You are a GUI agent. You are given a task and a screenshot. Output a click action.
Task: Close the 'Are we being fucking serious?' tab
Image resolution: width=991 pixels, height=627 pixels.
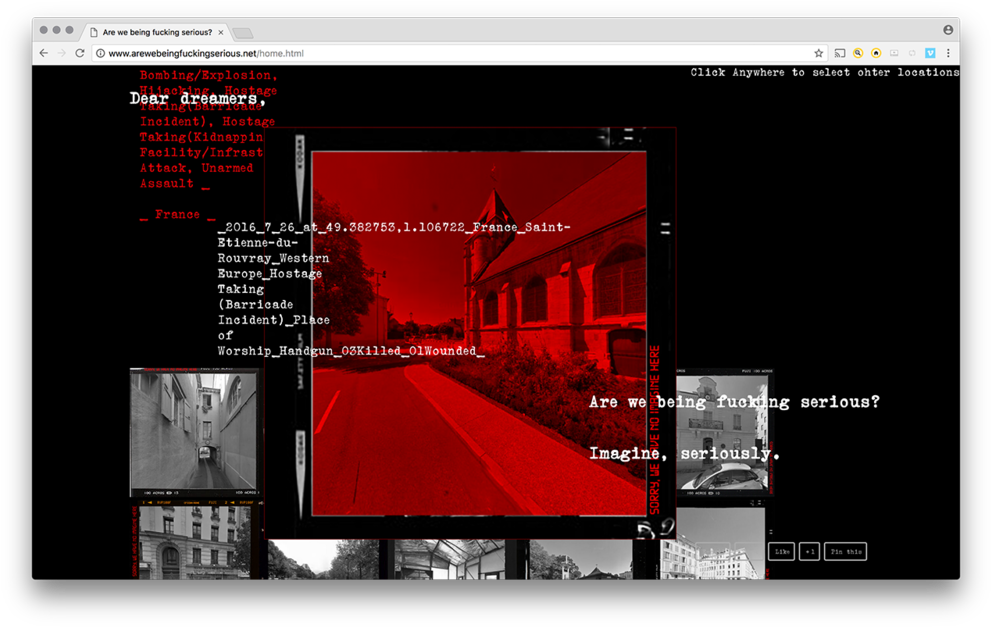221,32
